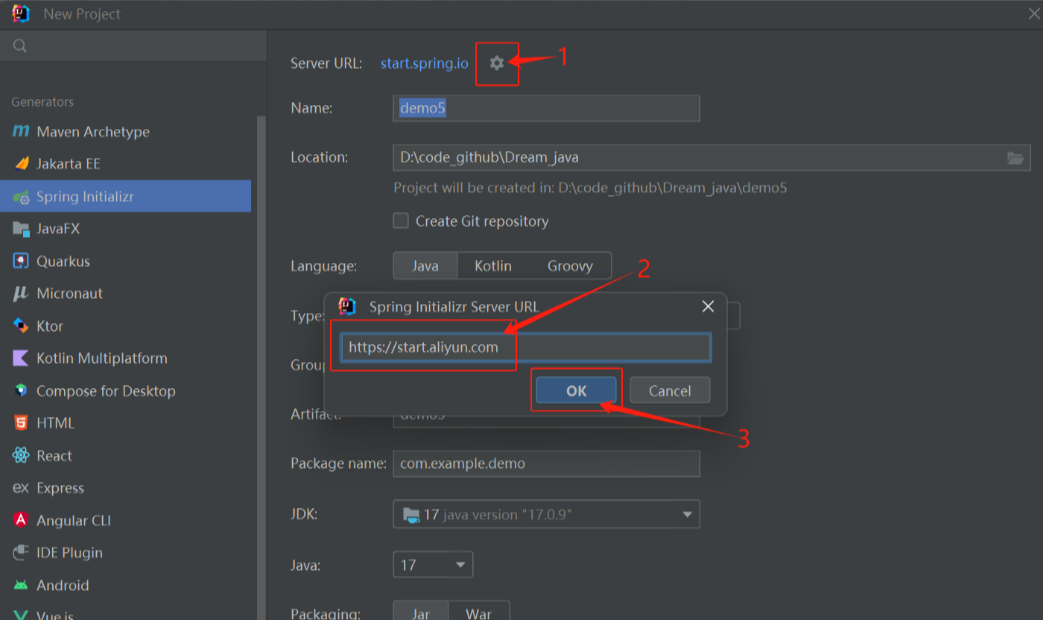Select Java language option
Image resolution: width=1043 pixels, height=620 pixels.
425,265
